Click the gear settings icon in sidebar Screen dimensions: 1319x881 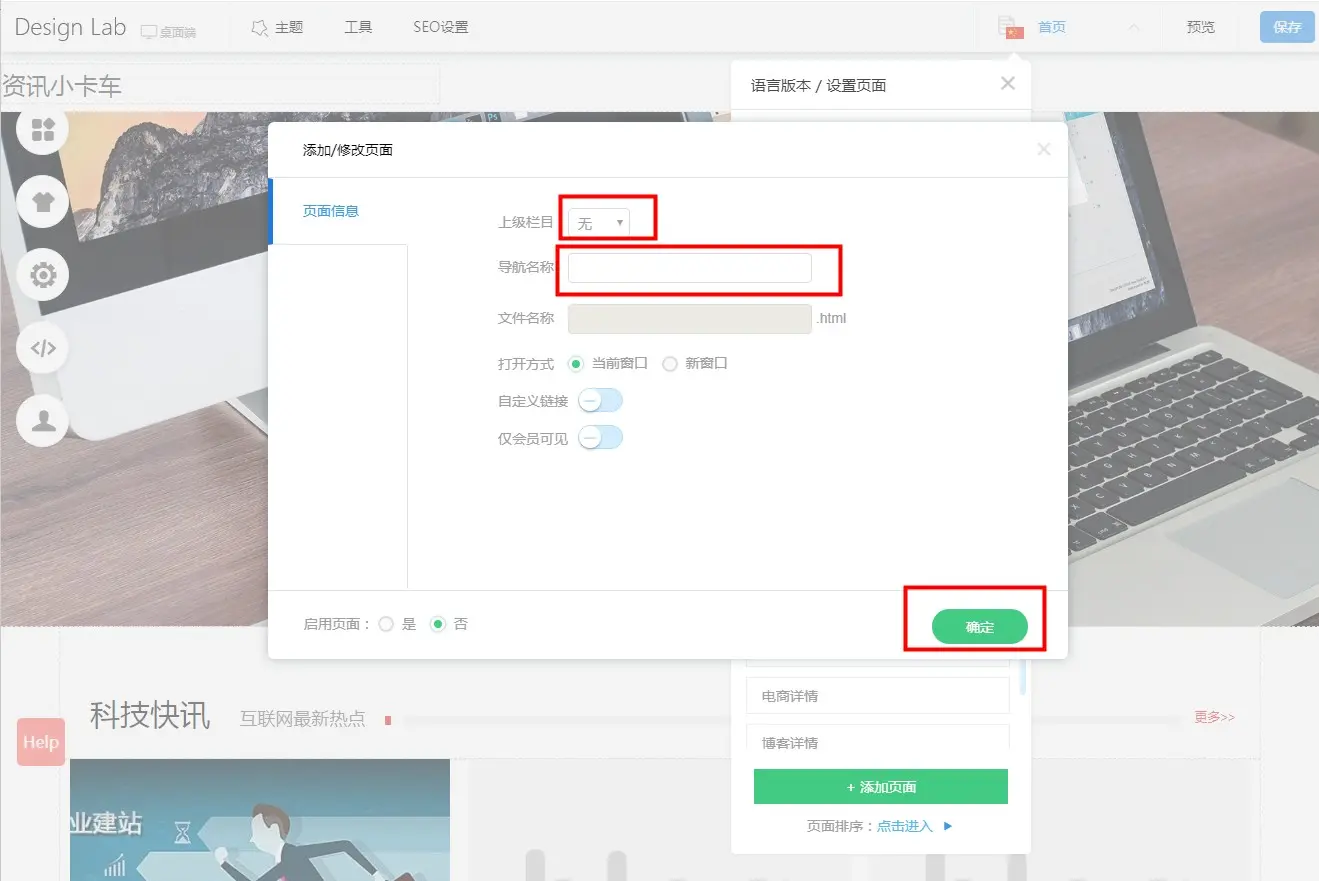(43, 275)
